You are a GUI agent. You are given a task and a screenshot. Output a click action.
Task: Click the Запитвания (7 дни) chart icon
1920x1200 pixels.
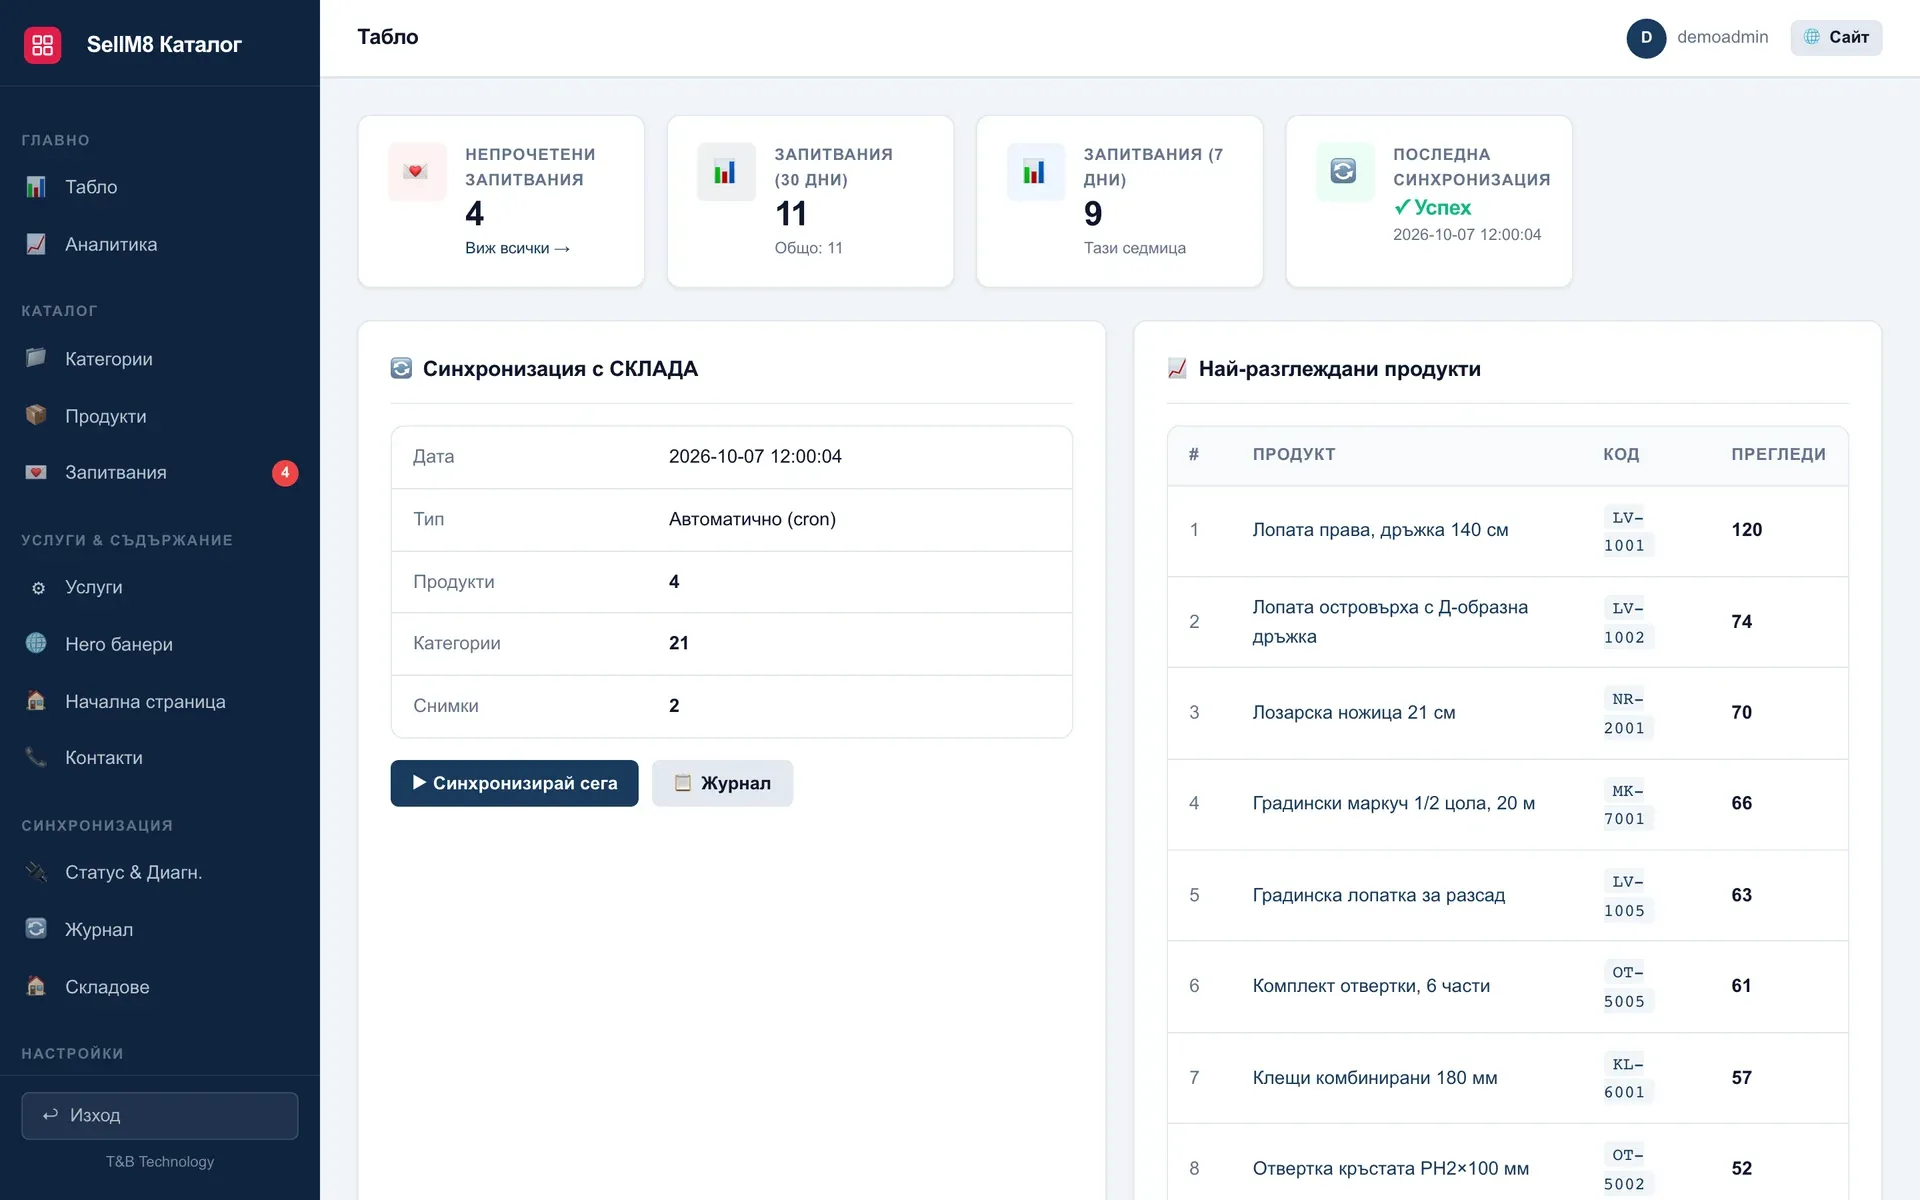coord(1035,172)
